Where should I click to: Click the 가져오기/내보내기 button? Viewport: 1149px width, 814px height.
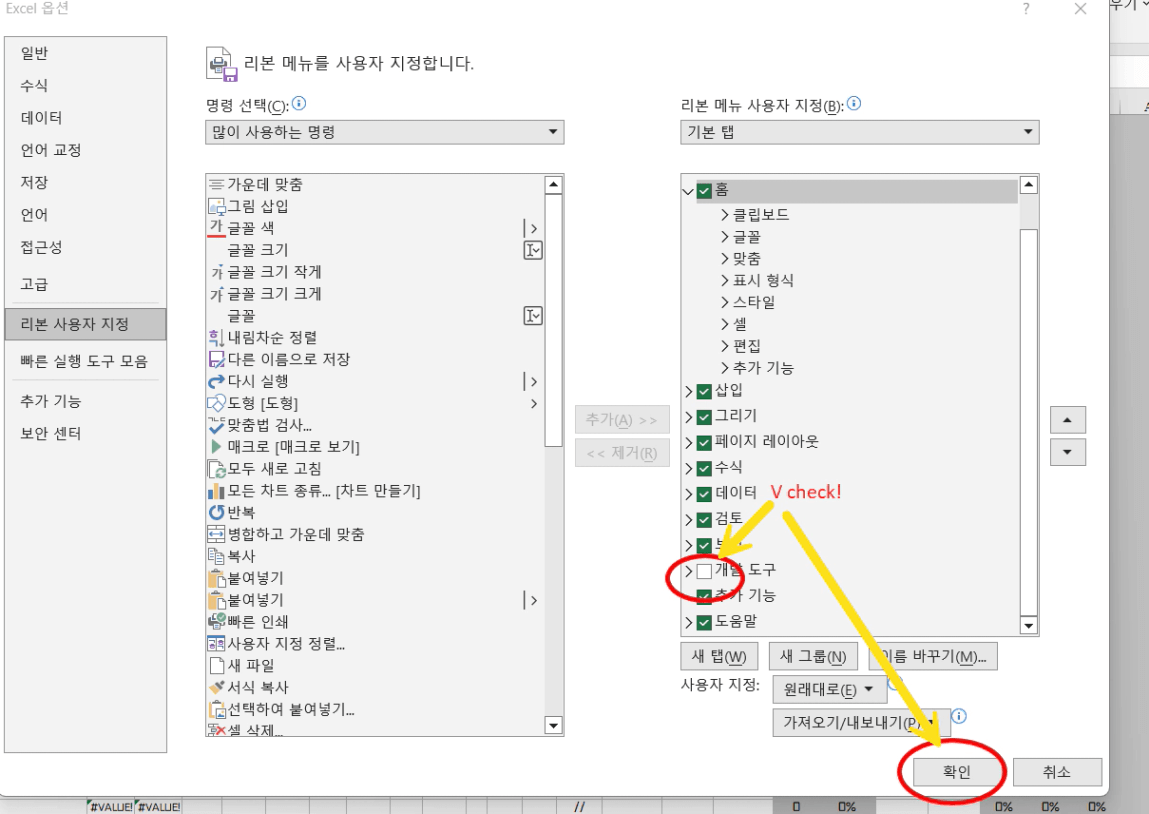click(x=862, y=722)
